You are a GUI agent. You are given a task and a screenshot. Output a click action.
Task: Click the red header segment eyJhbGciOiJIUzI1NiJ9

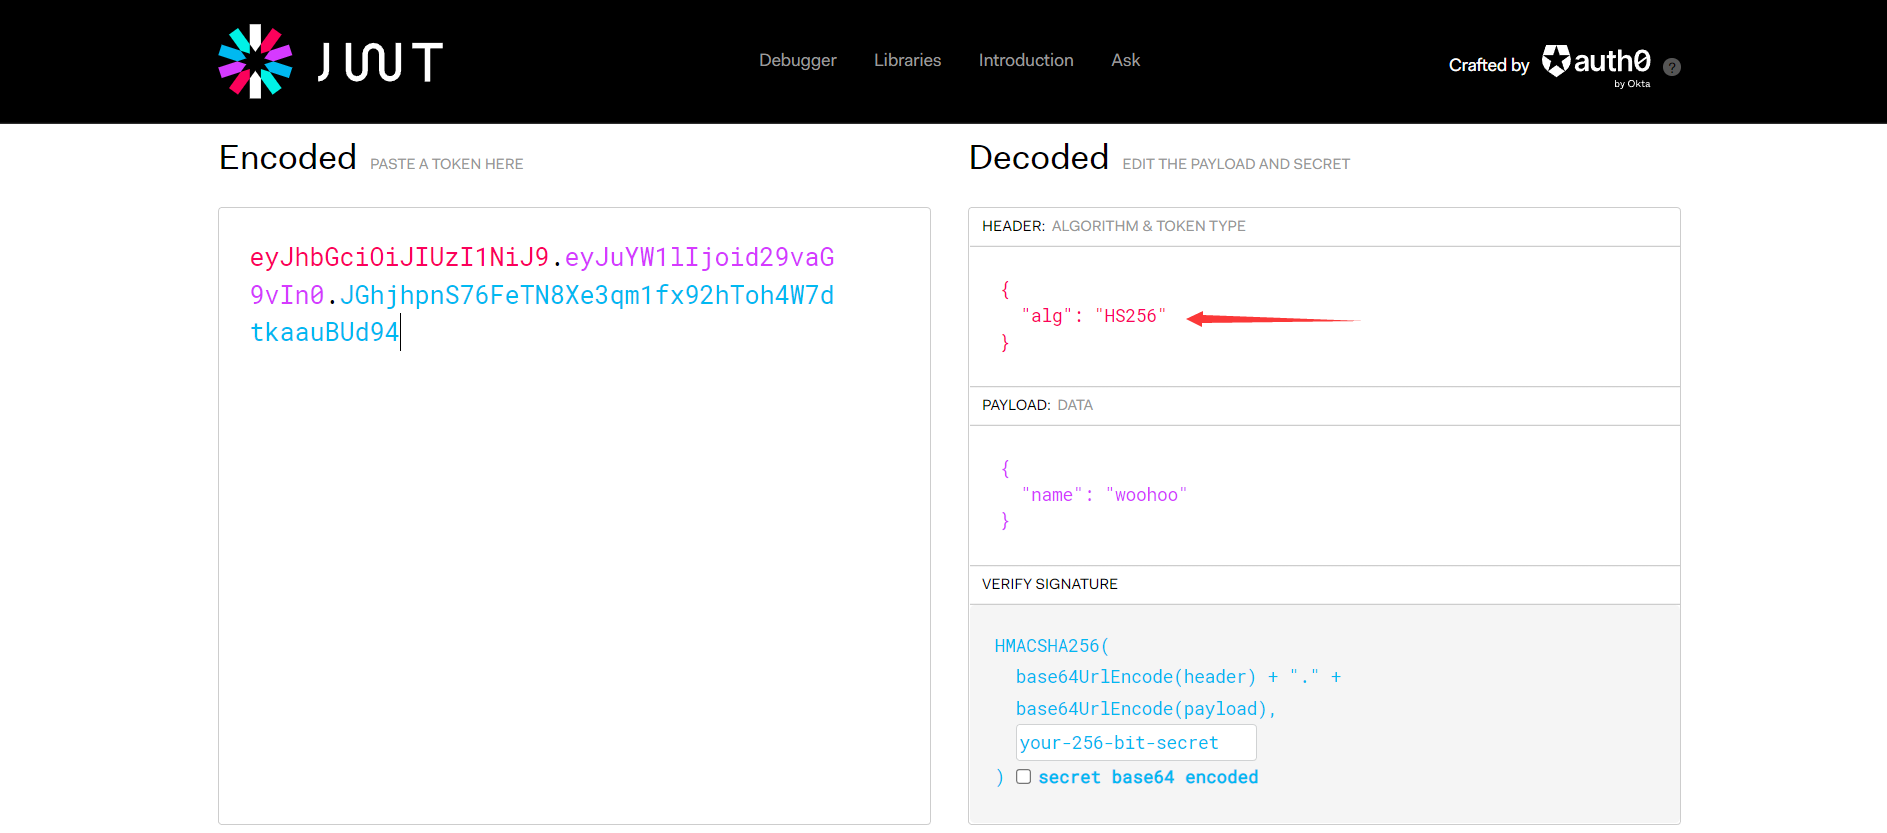(399, 258)
